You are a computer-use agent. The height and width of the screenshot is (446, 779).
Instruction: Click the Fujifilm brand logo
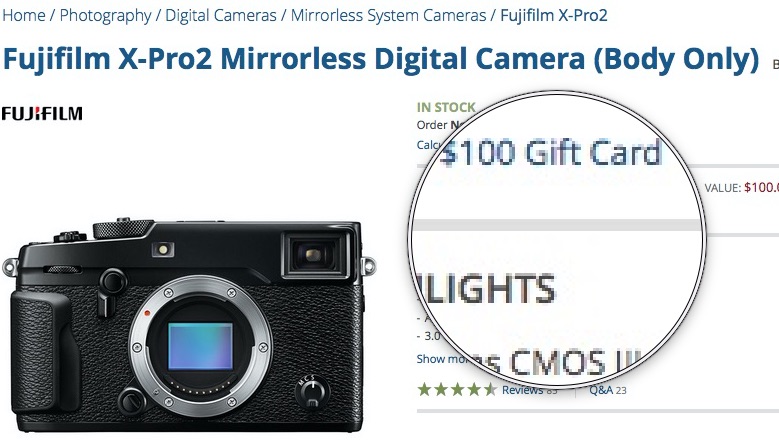42,114
